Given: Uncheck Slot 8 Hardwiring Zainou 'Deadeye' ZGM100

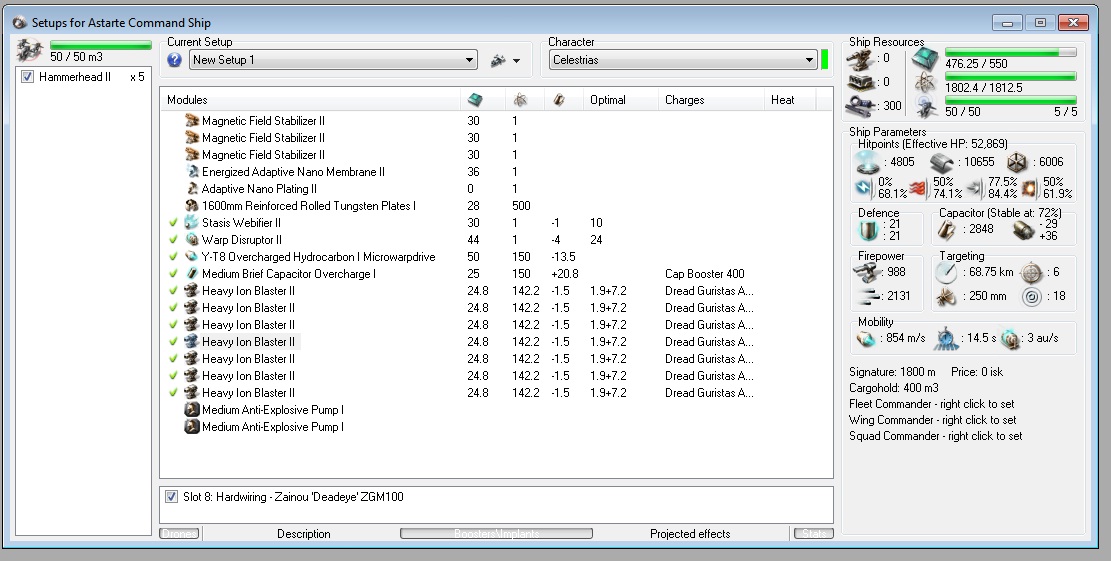Looking at the screenshot, I should (x=171, y=497).
